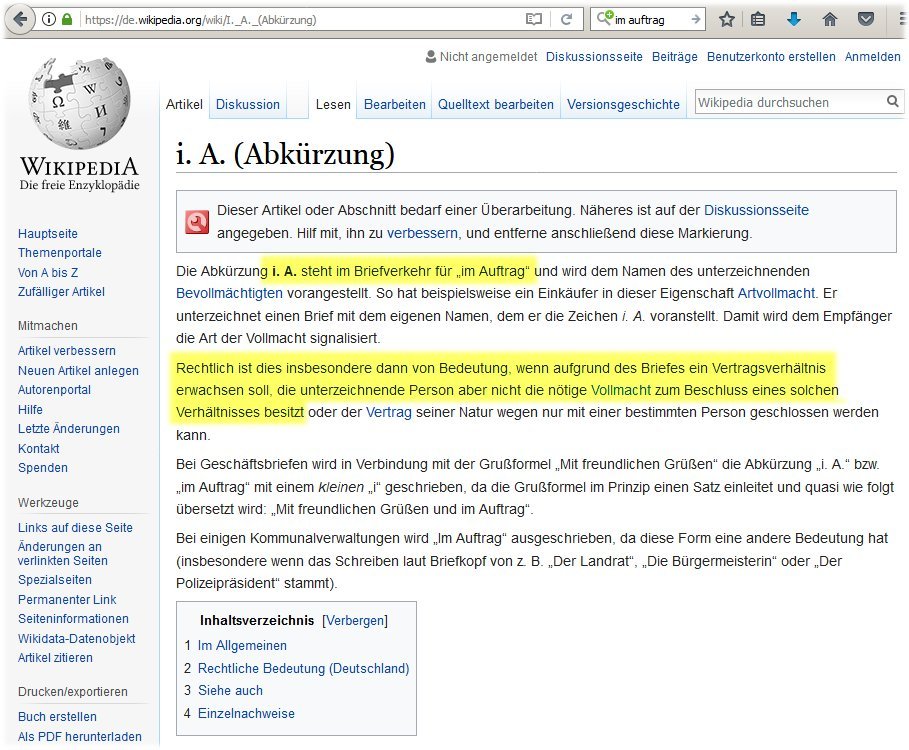Go to browser home icon

click(x=830, y=20)
